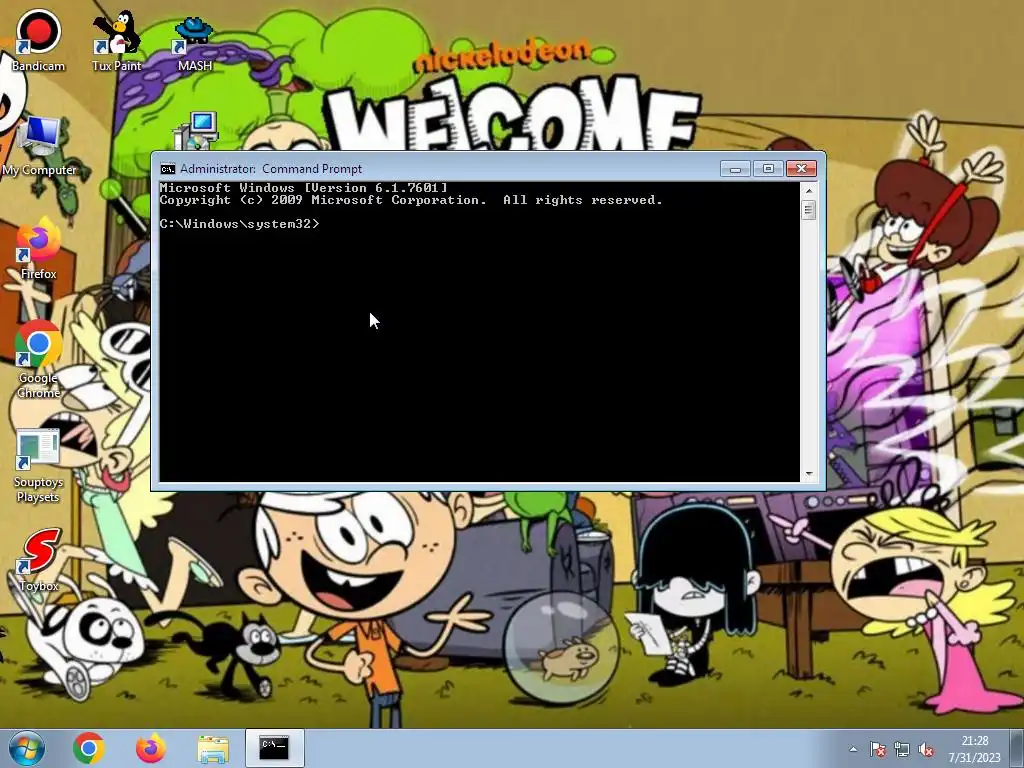Open the Command Prompt system menu icon

tap(168, 169)
